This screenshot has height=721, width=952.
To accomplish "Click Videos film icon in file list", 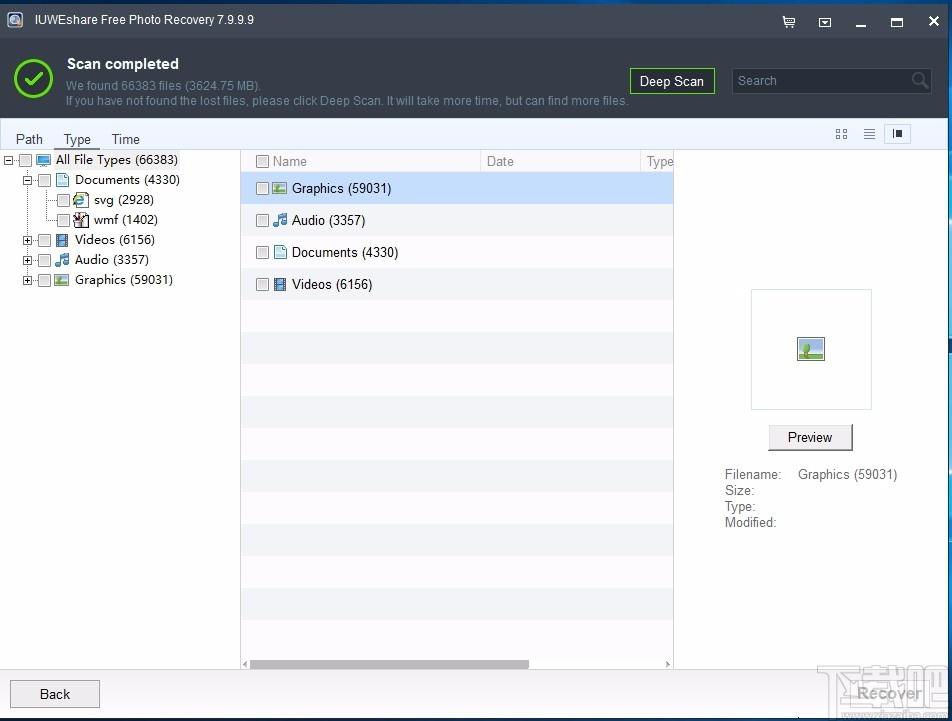I will [280, 284].
